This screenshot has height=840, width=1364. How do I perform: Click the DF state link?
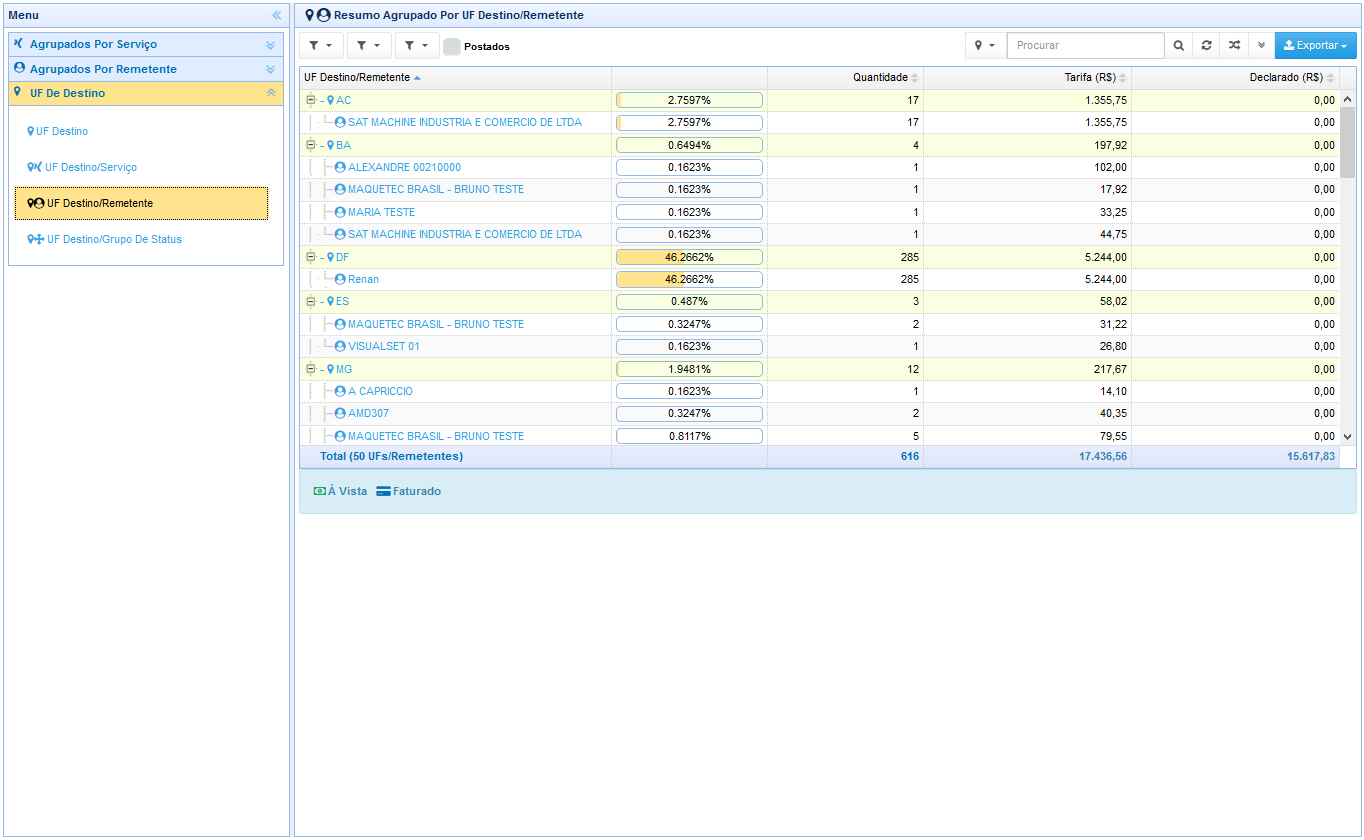coord(342,257)
